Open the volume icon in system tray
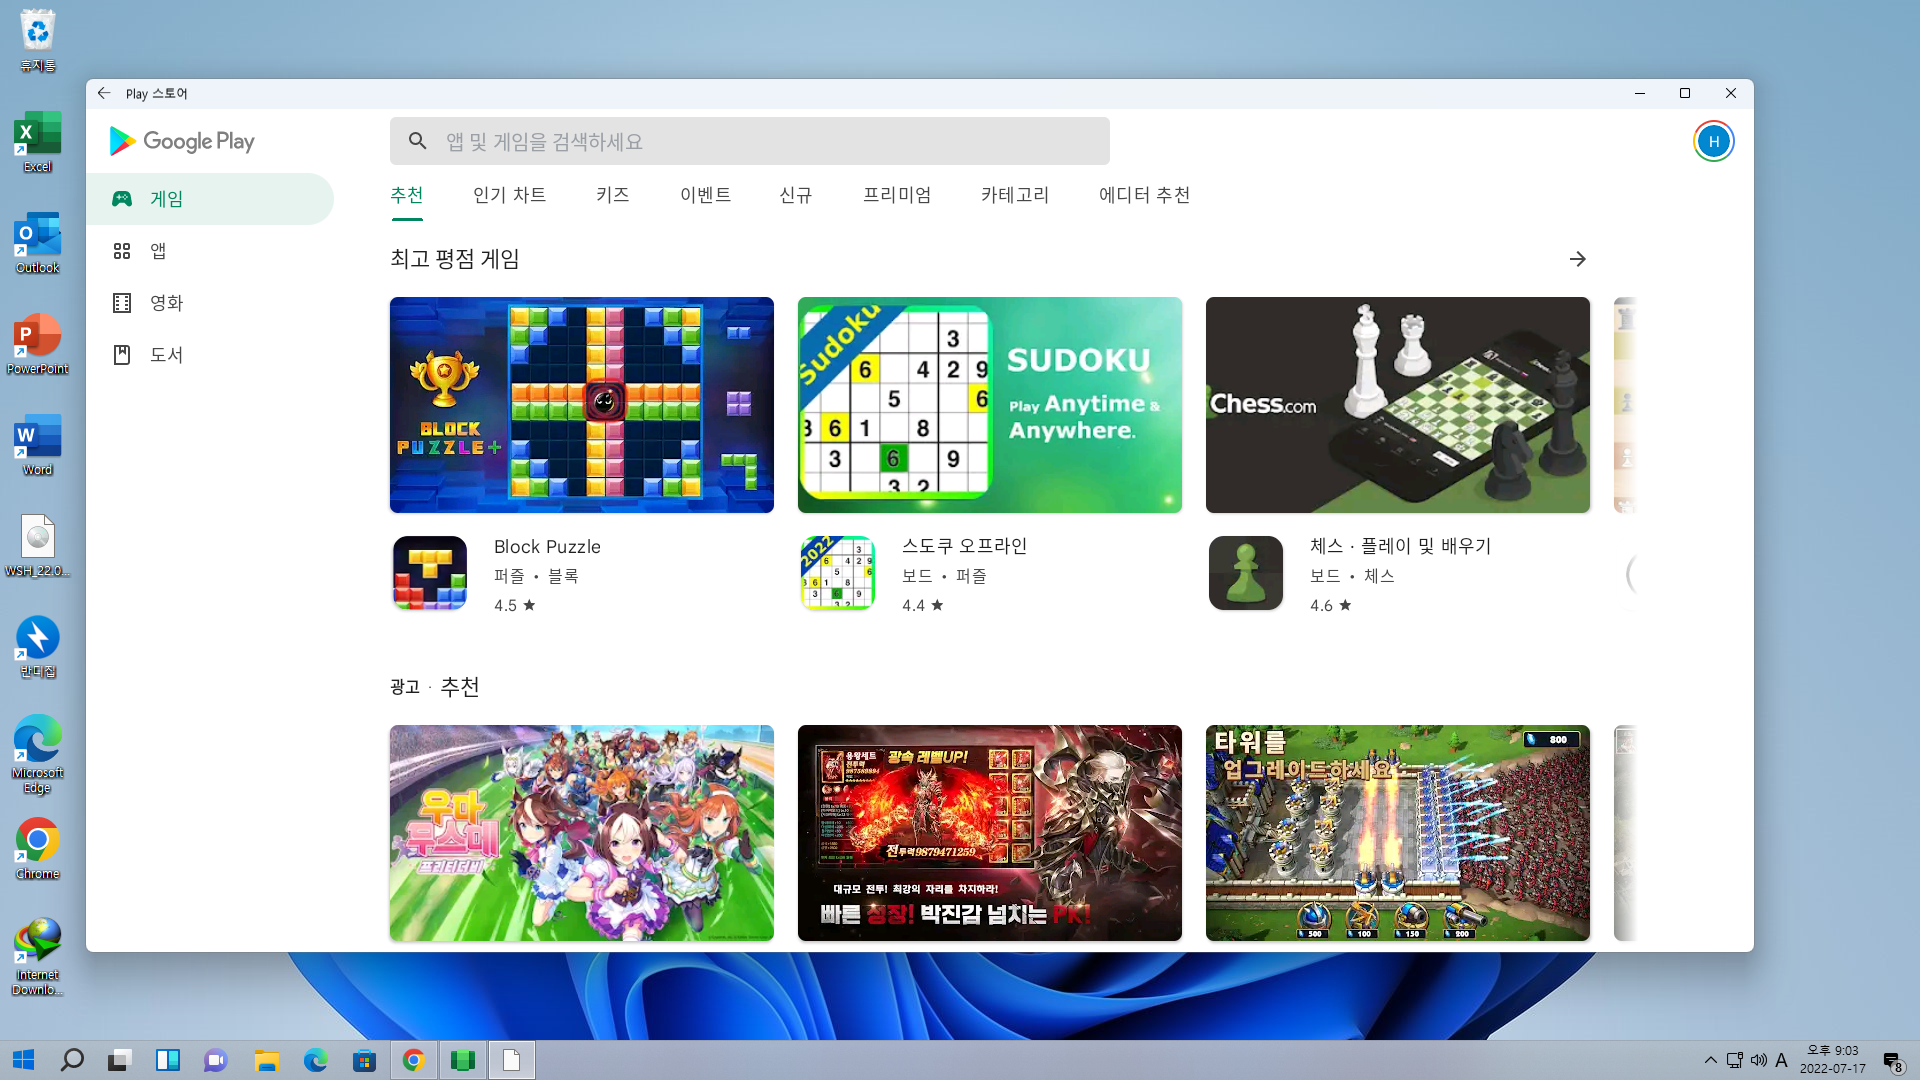Viewport: 1920px width, 1080px height. tap(1759, 1060)
